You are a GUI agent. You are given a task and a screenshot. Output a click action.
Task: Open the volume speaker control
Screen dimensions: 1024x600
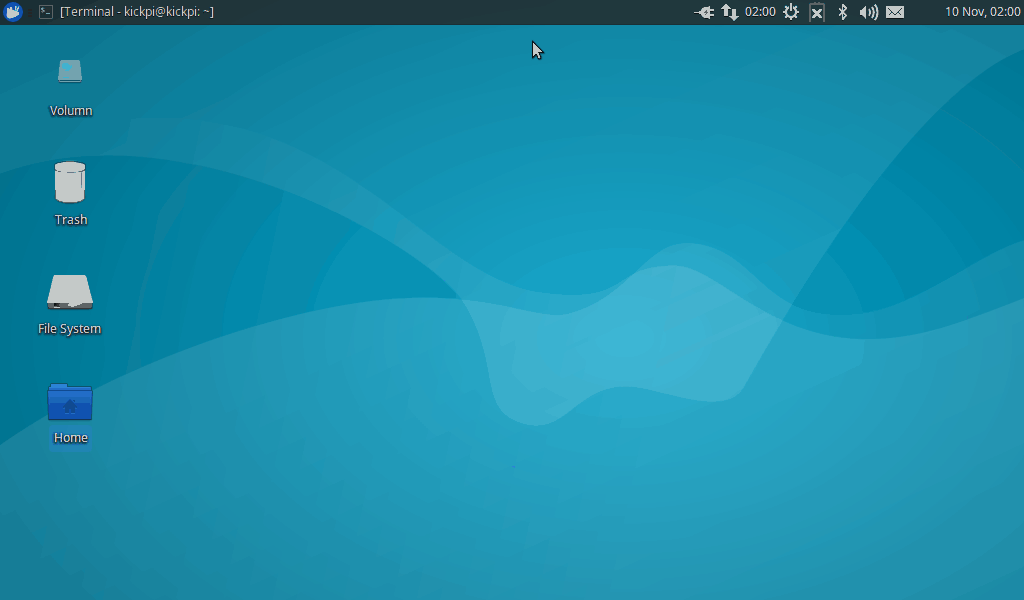tap(868, 12)
